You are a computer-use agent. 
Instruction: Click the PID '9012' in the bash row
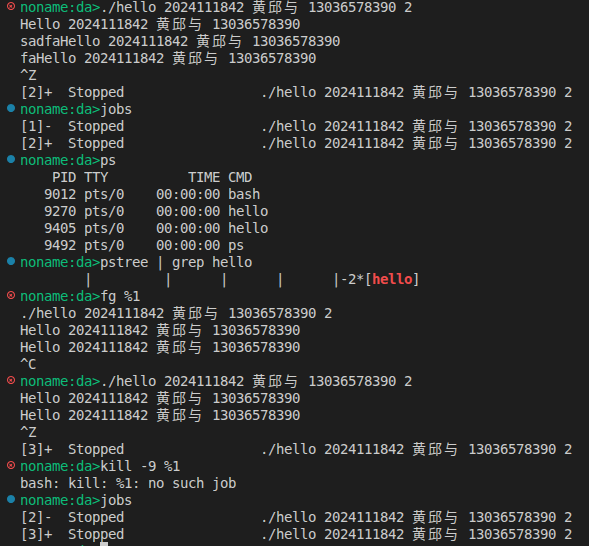click(x=60, y=195)
